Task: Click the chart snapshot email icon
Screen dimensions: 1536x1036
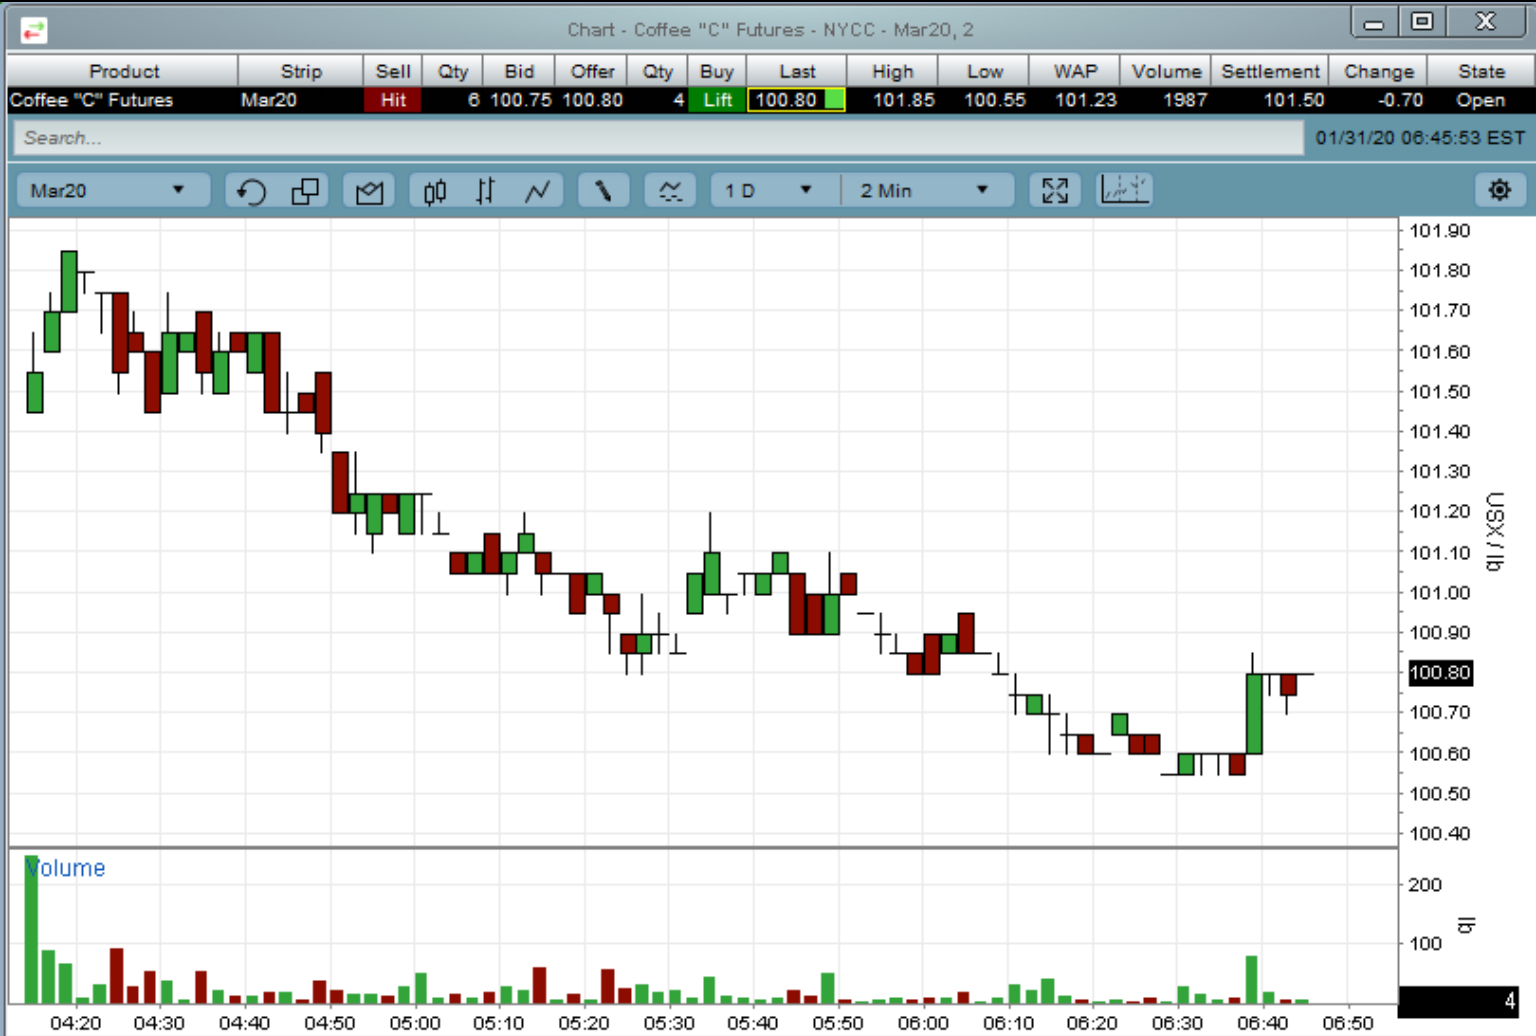Action: coord(370,191)
